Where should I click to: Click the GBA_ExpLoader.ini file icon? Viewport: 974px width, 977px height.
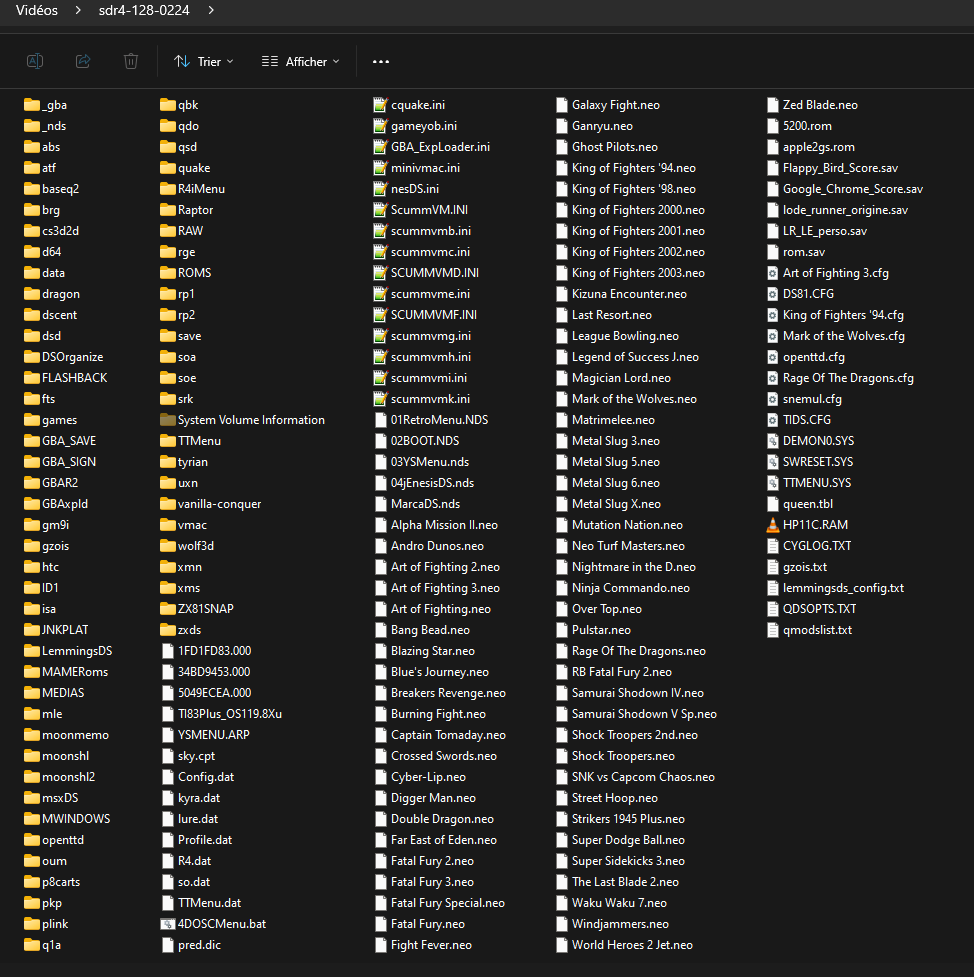(380, 147)
